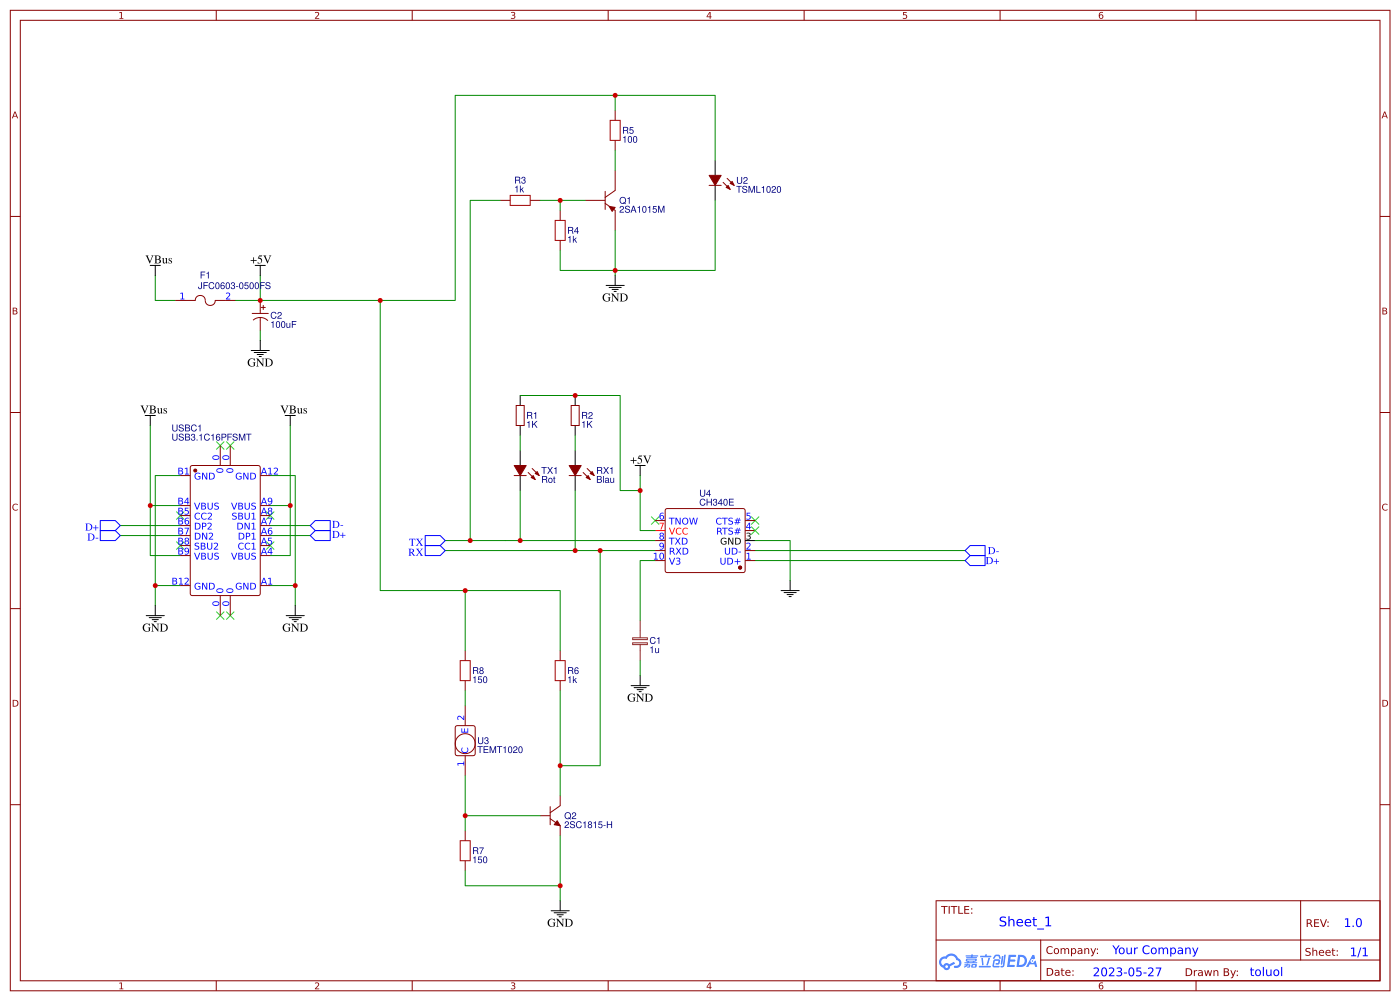Select the TX1 Rot LED symbol
Viewport: 1400px width, 1001px height.
pyautogui.click(x=522, y=470)
